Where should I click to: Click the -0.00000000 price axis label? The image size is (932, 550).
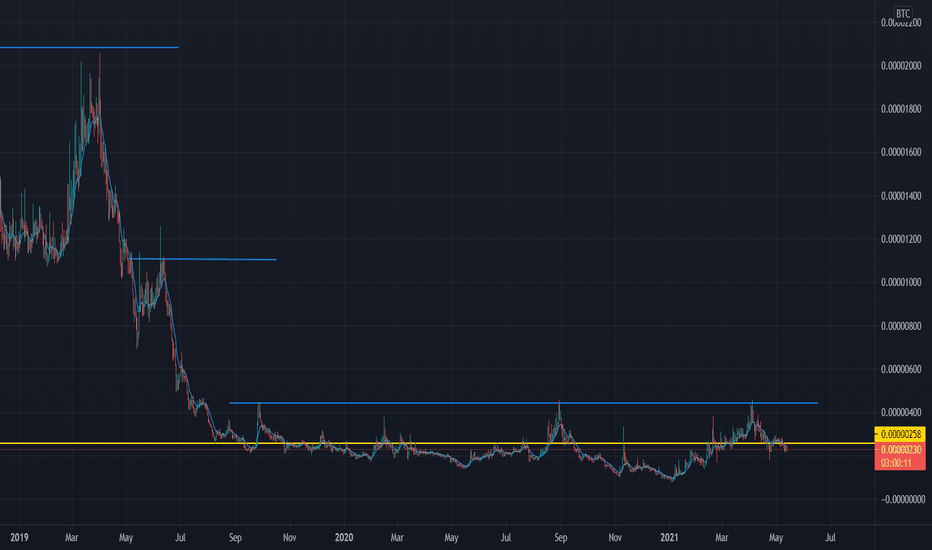901,499
